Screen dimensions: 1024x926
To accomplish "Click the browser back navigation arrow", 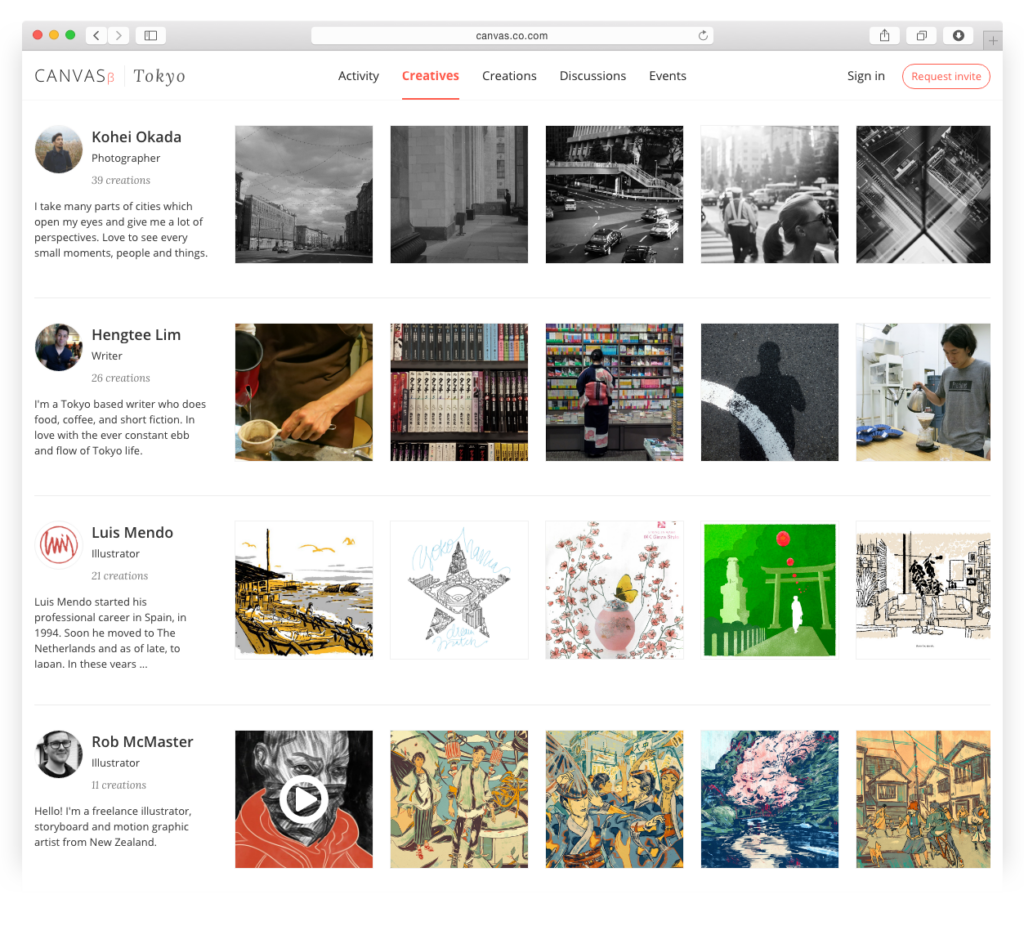I will (x=95, y=35).
